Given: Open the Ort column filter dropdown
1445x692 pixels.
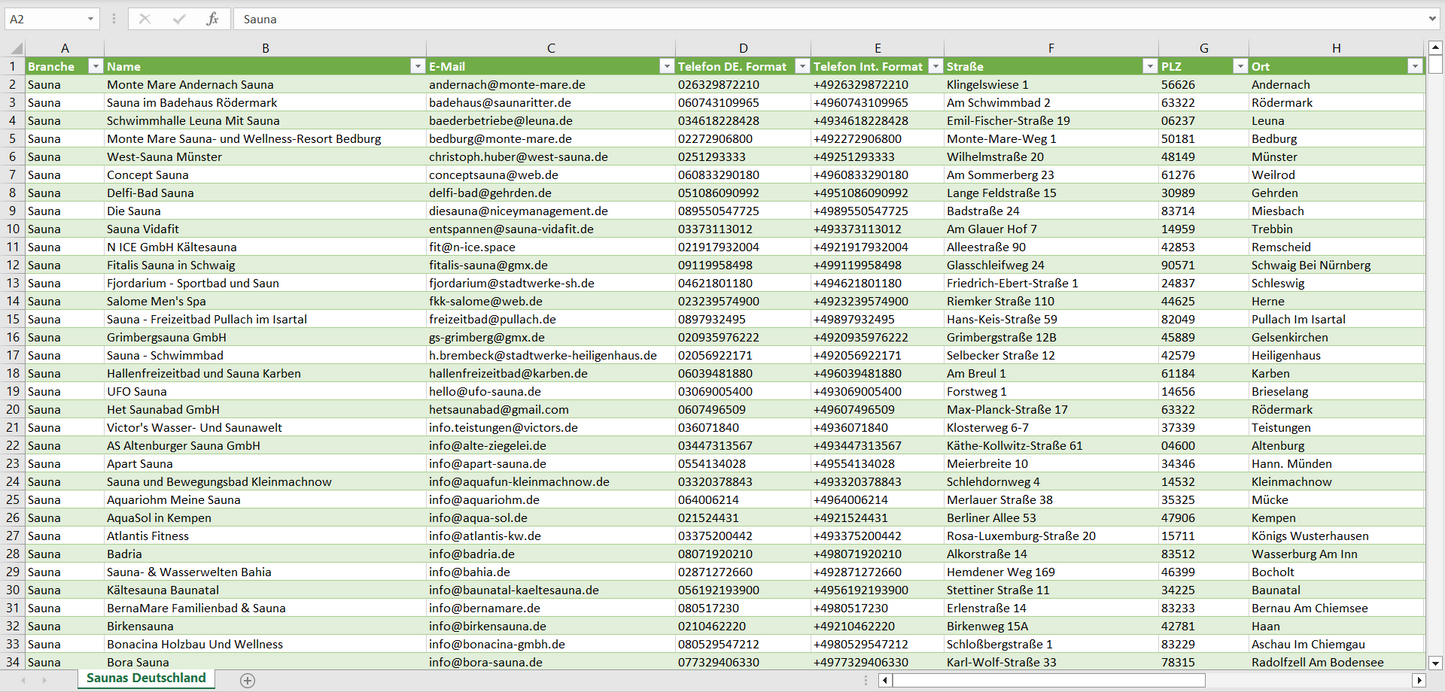Looking at the screenshot, I should (x=1415, y=66).
